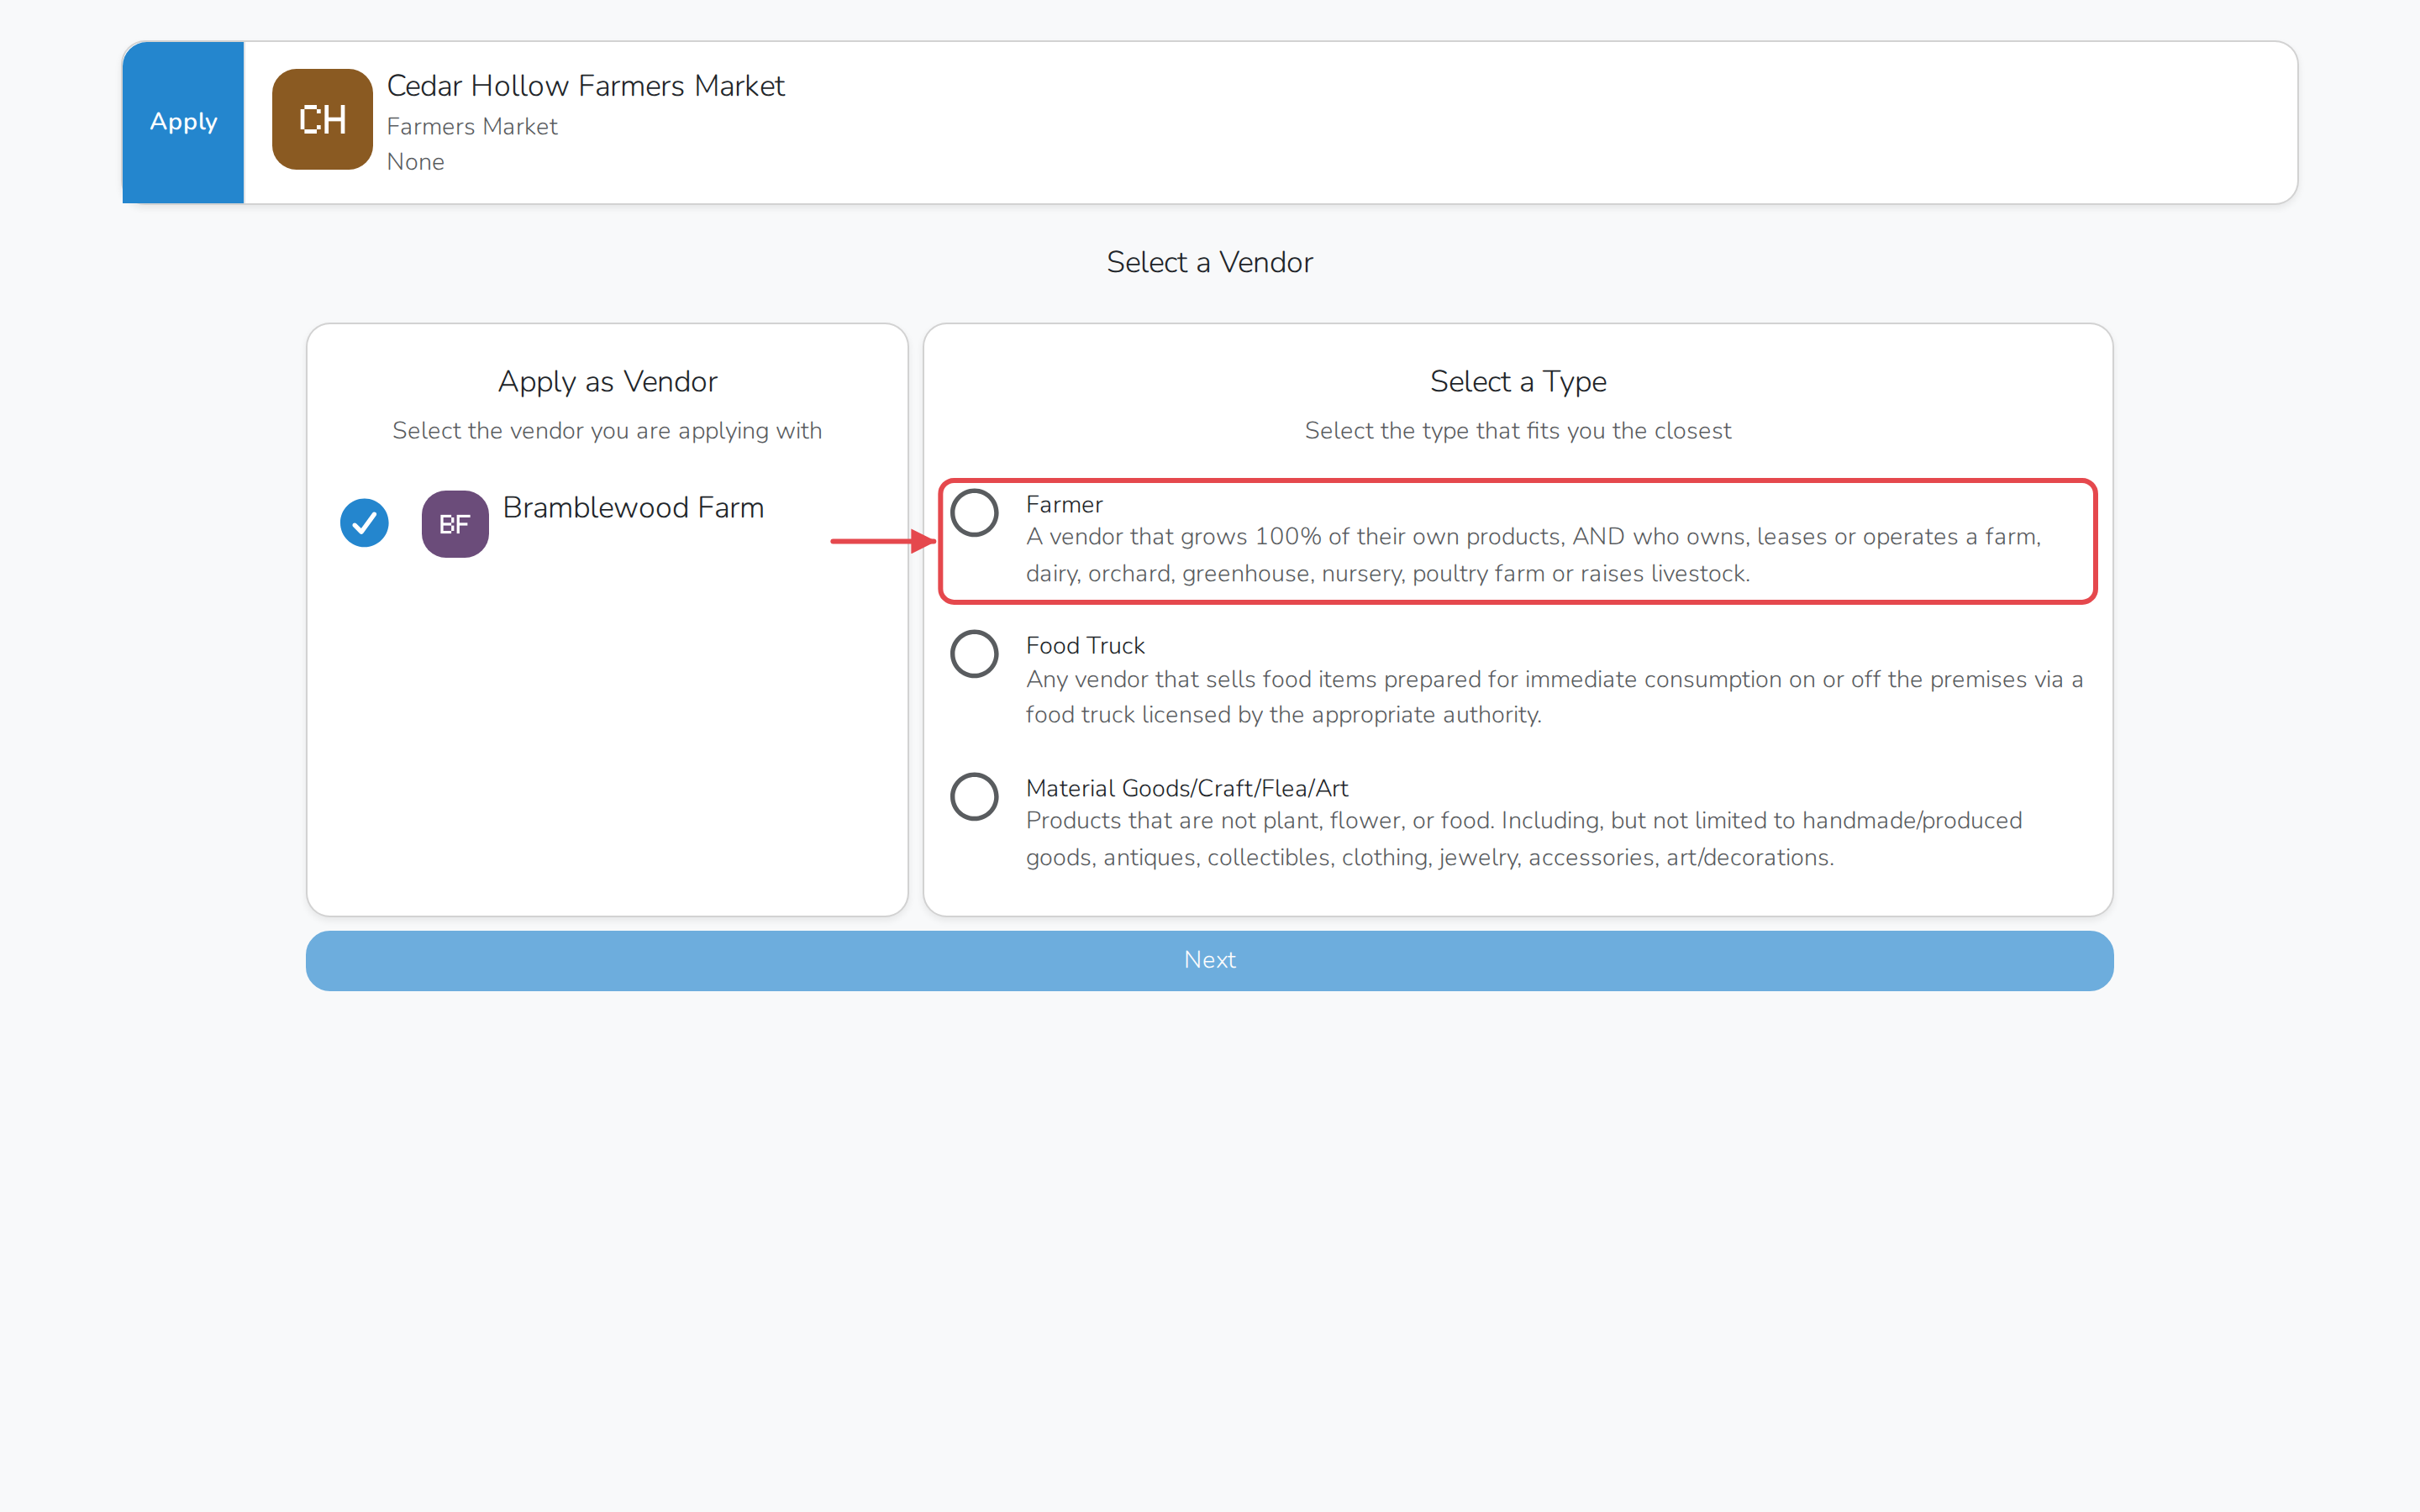Click the Bramblewood Farm vendor name

click(x=633, y=508)
